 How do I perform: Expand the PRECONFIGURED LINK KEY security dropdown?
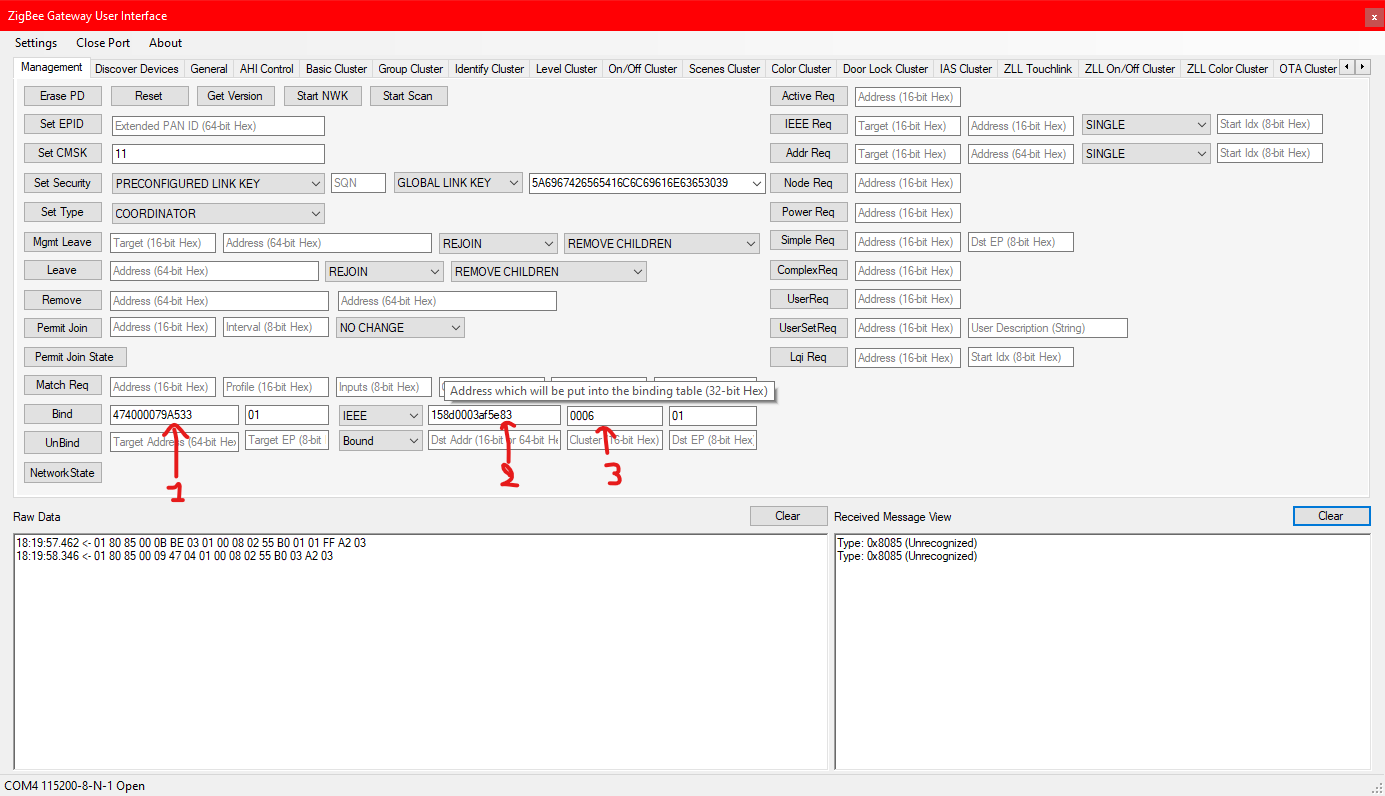coord(316,184)
